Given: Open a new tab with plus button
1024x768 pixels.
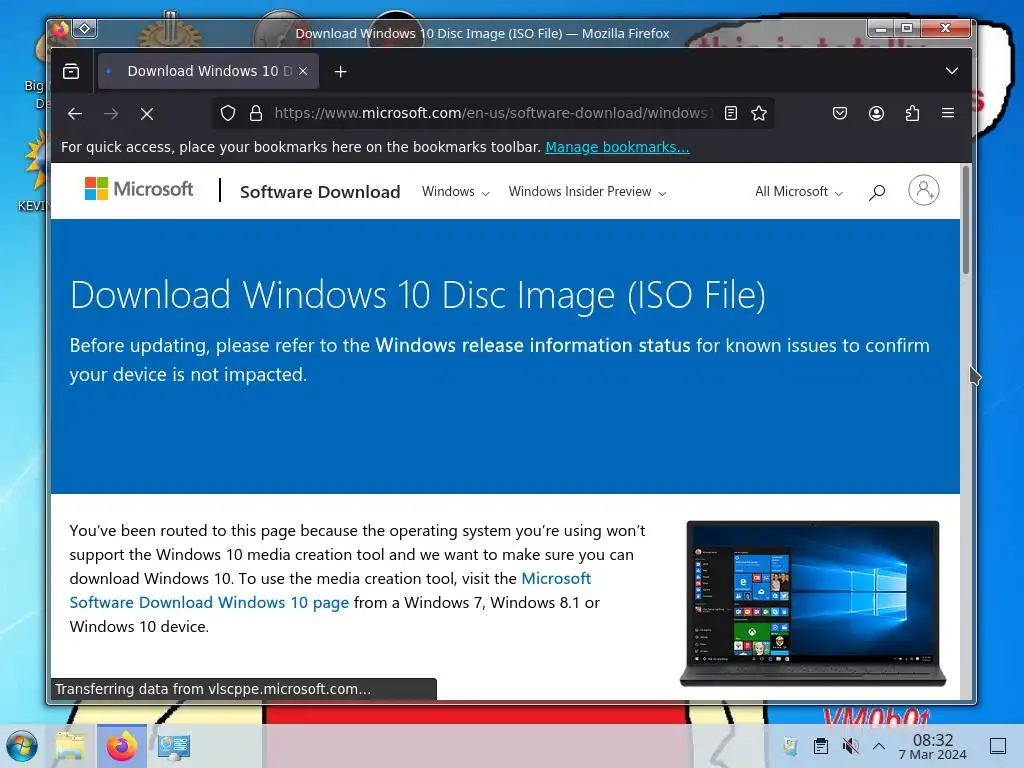Looking at the screenshot, I should pos(340,71).
